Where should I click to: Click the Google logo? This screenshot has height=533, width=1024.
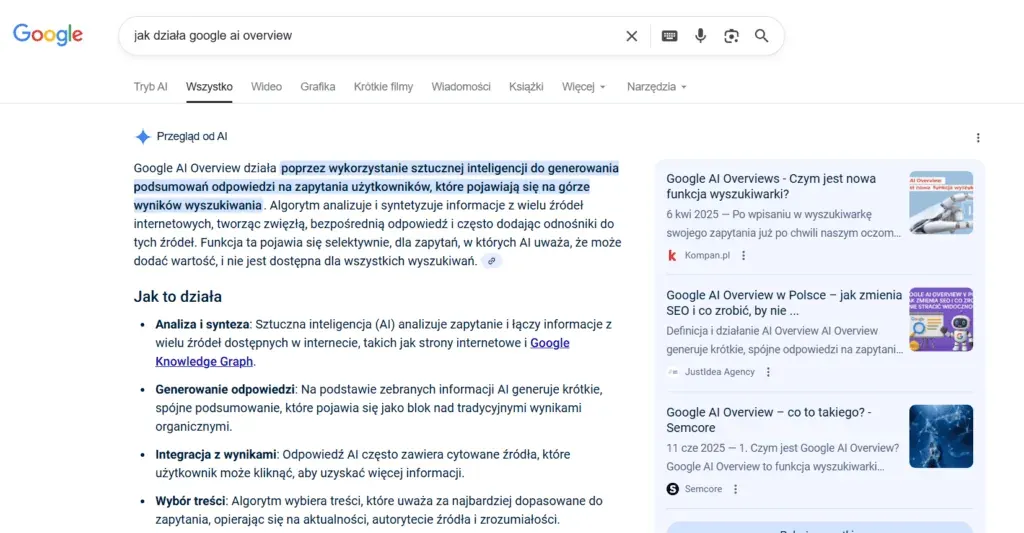(48, 35)
